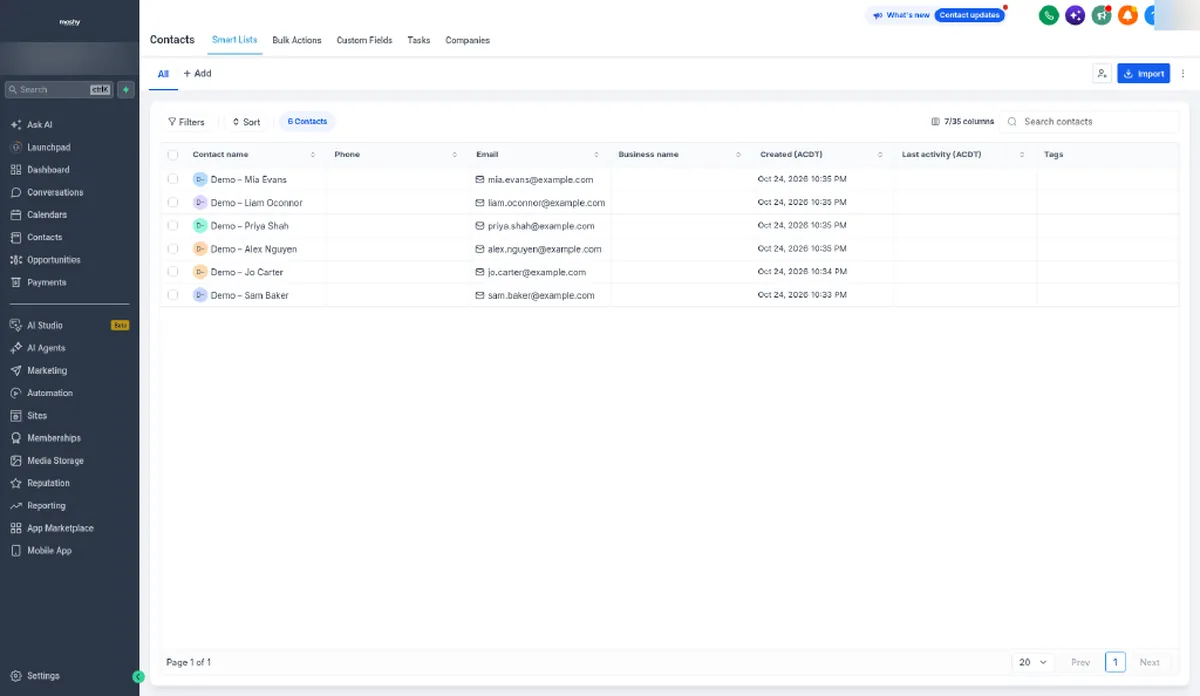Check the Liam Oconnor row checkbox
The image size is (1200, 696).
click(x=173, y=202)
